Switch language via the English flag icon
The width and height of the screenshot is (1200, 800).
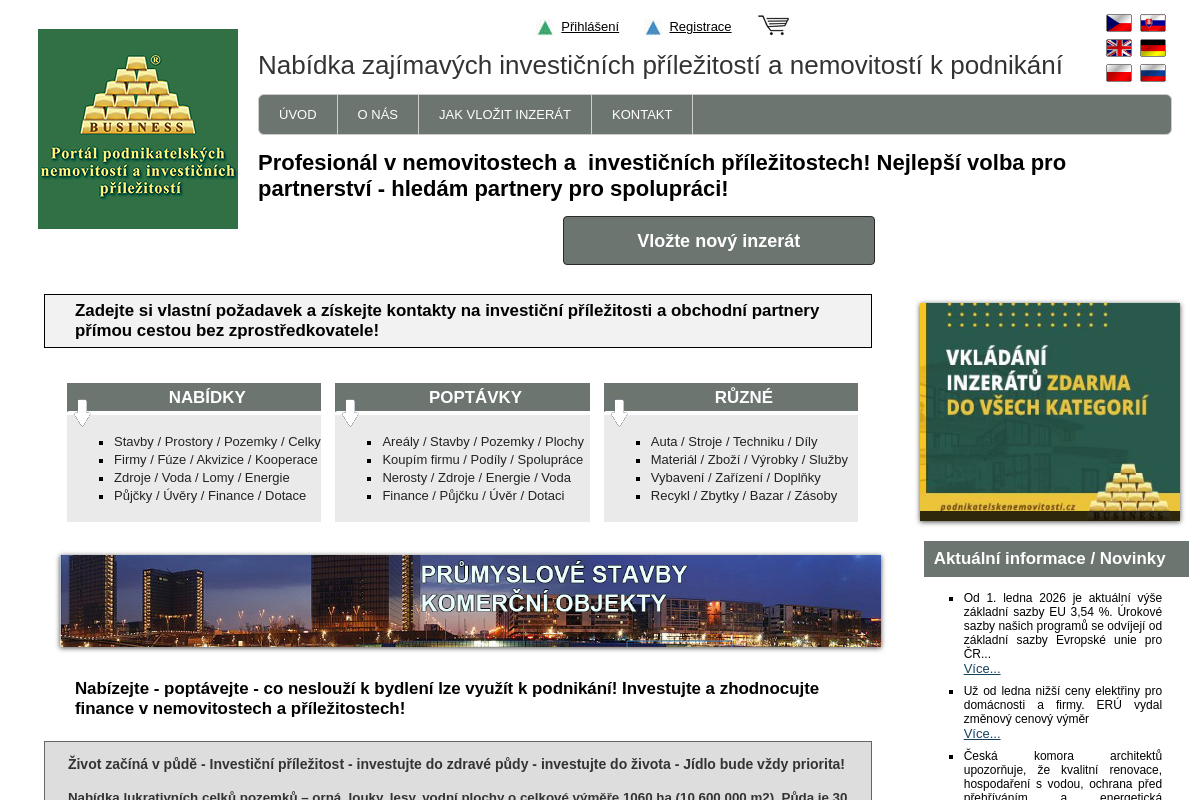[x=1119, y=47]
